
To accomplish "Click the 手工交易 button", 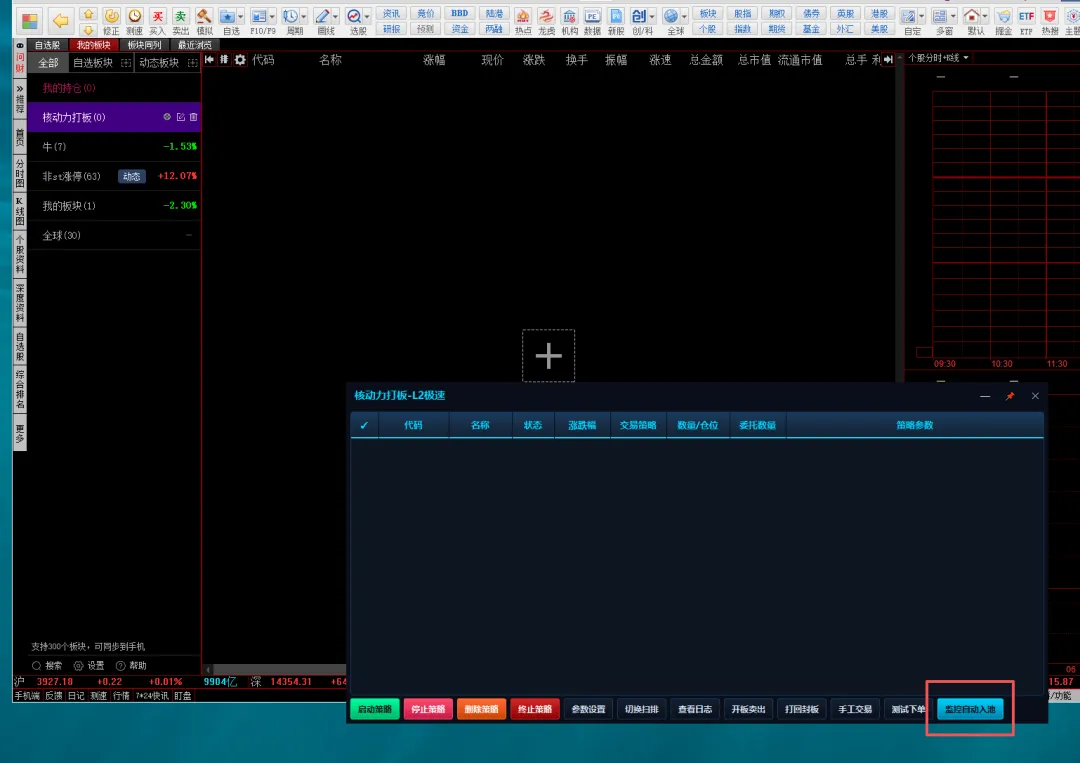I will [x=855, y=709].
